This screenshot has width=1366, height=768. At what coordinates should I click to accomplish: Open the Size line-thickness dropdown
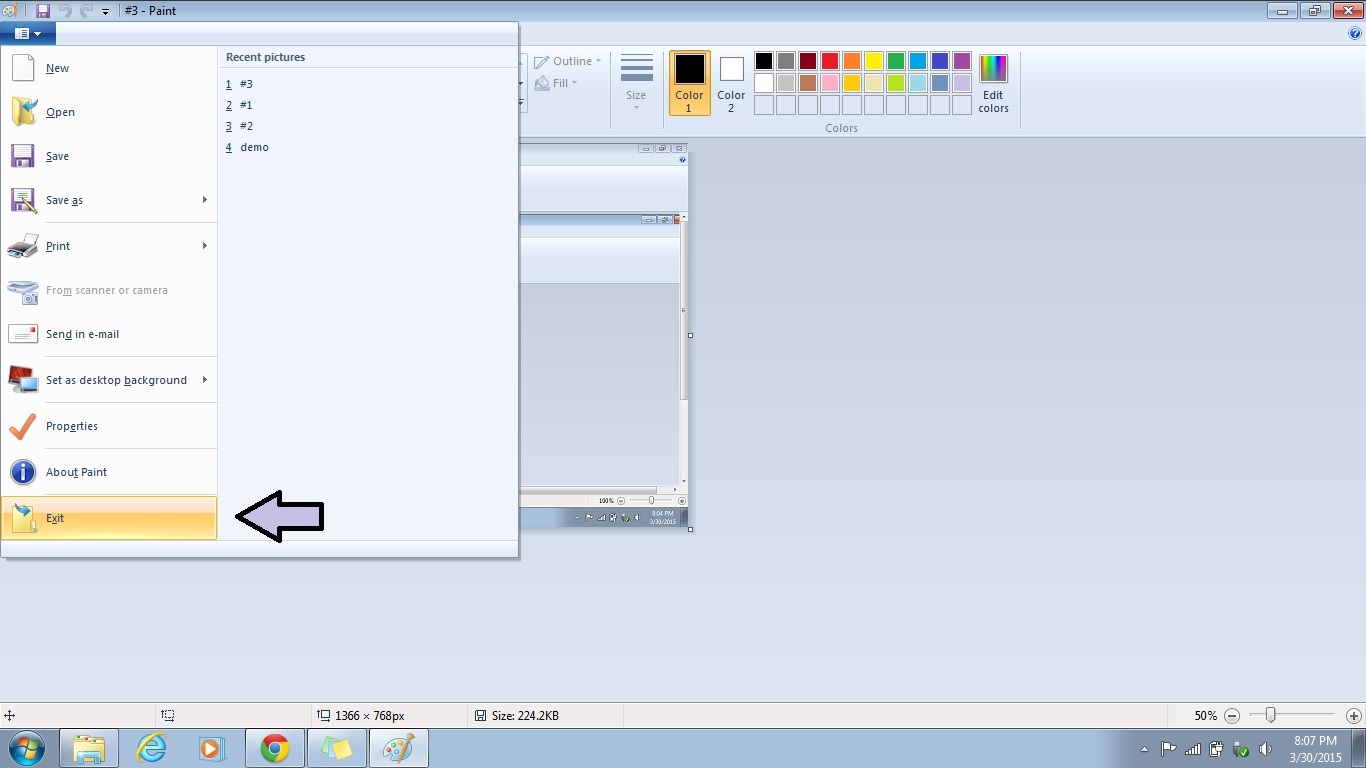point(636,82)
